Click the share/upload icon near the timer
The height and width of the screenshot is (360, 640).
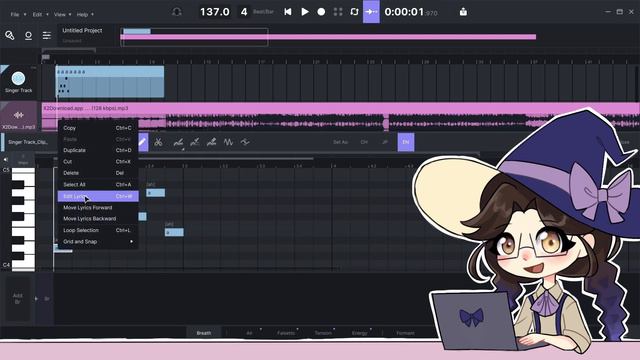pyautogui.click(x=463, y=12)
